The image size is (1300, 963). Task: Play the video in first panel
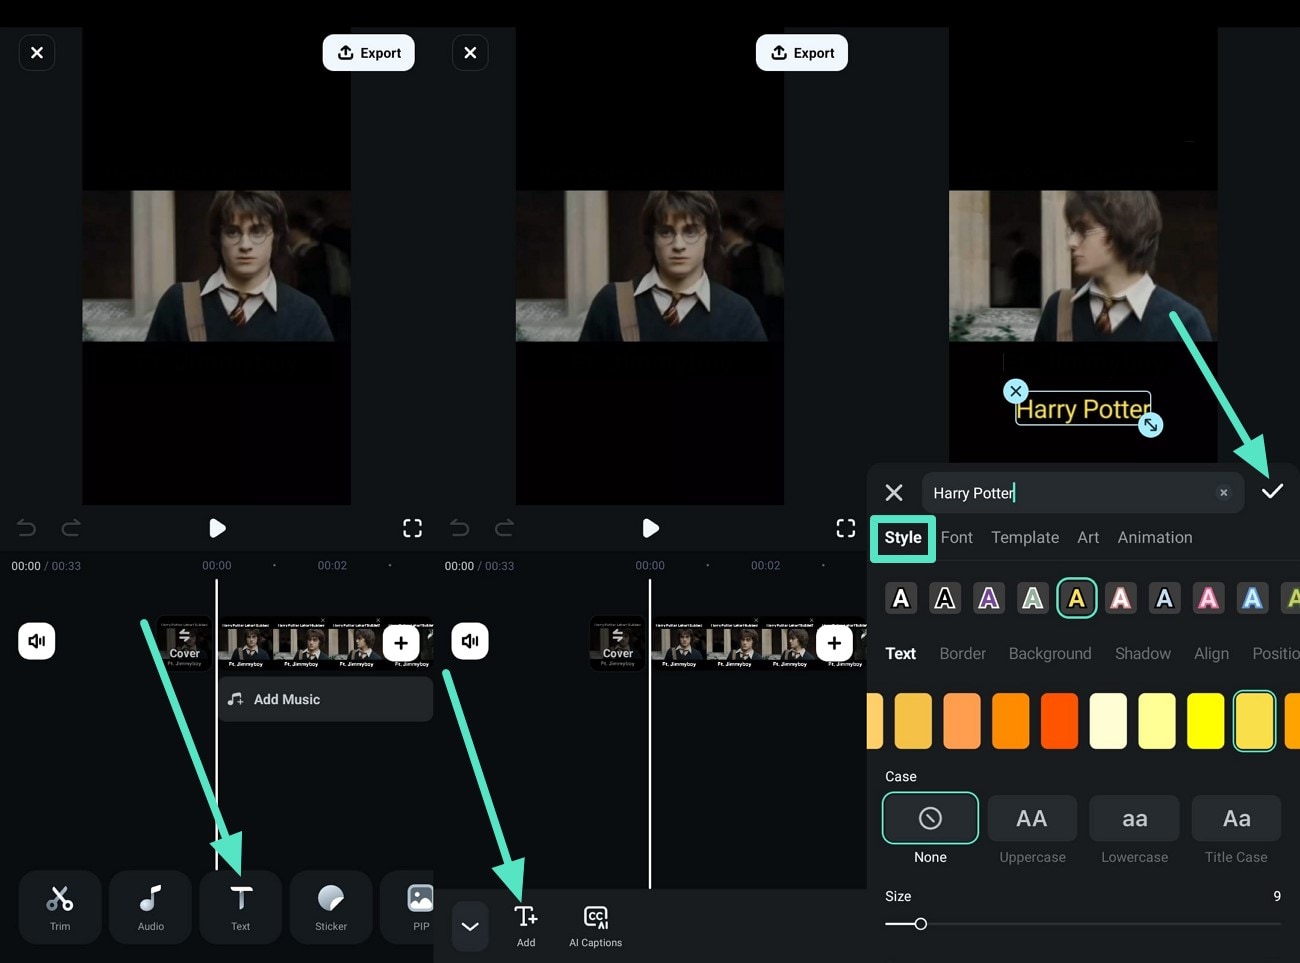pyautogui.click(x=217, y=528)
